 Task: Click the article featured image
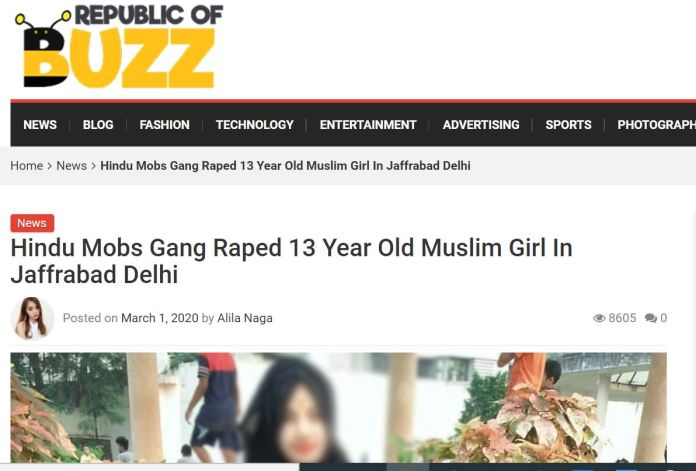(x=338, y=408)
